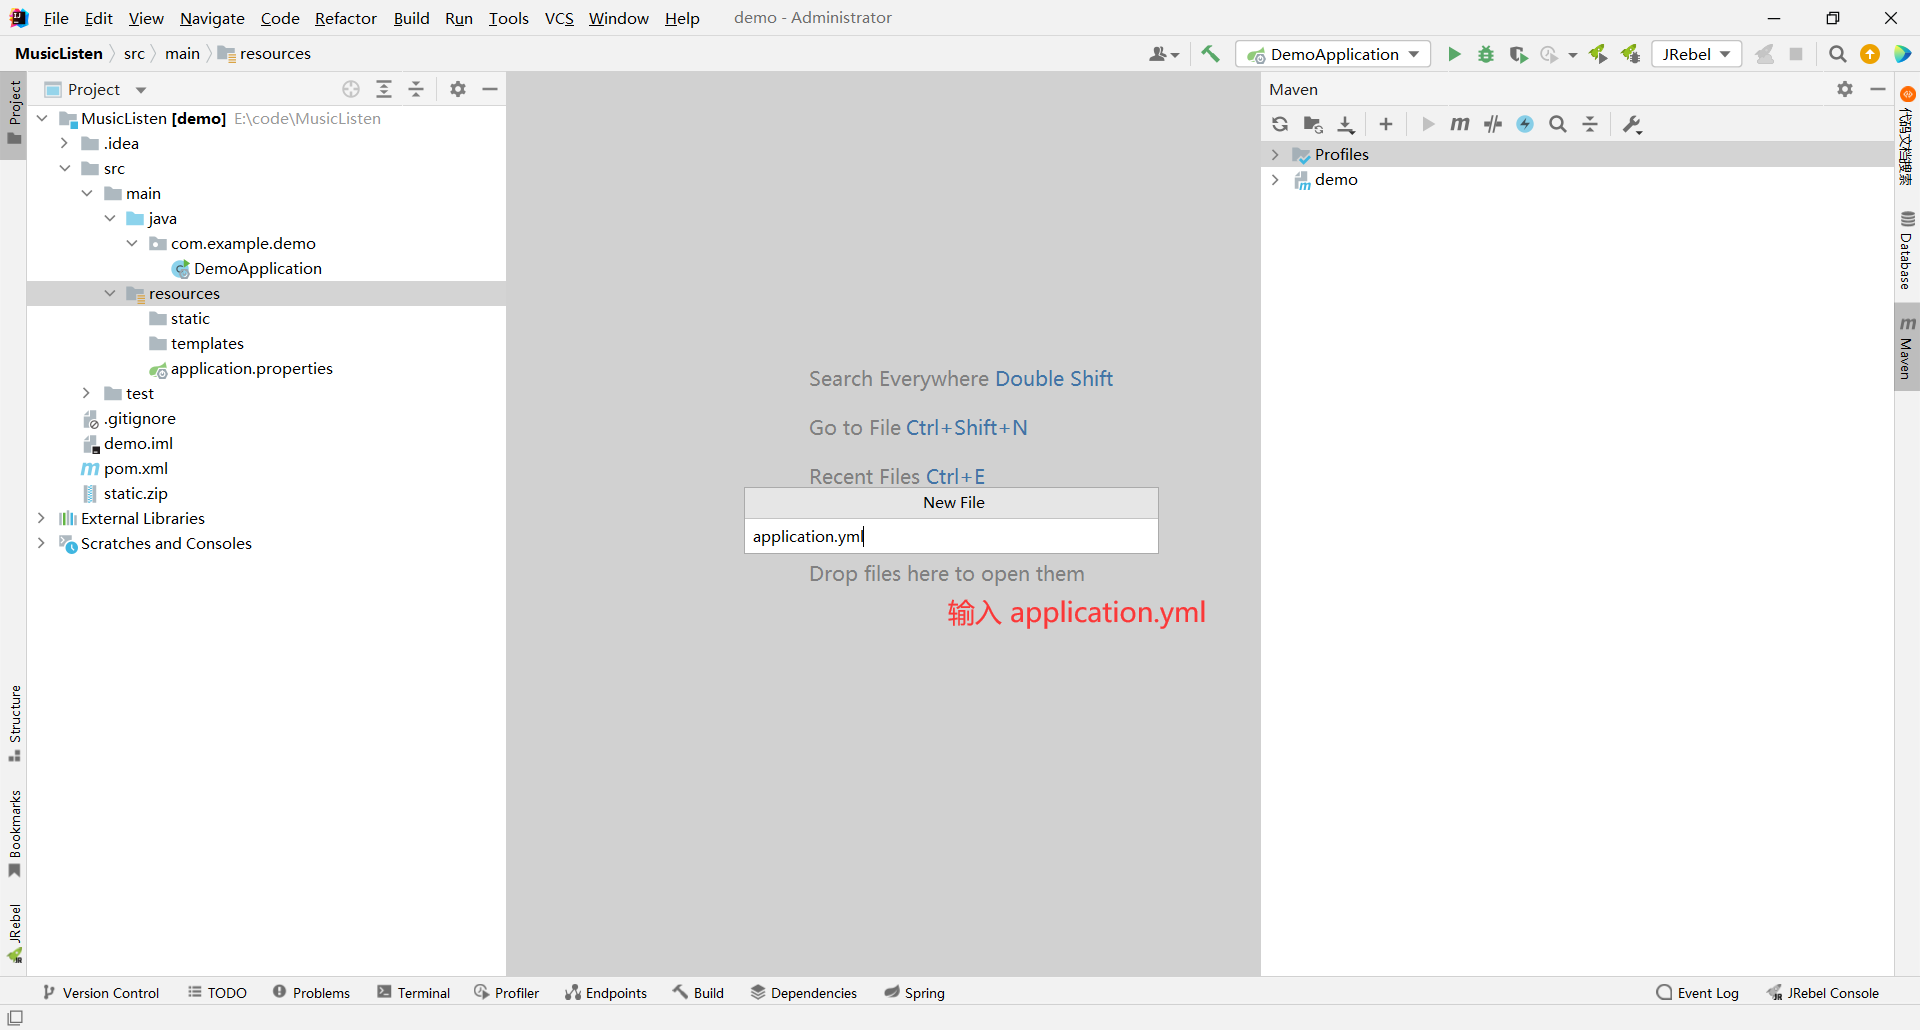Open the Spring tool window
The width and height of the screenshot is (1920, 1030).
(x=915, y=992)
